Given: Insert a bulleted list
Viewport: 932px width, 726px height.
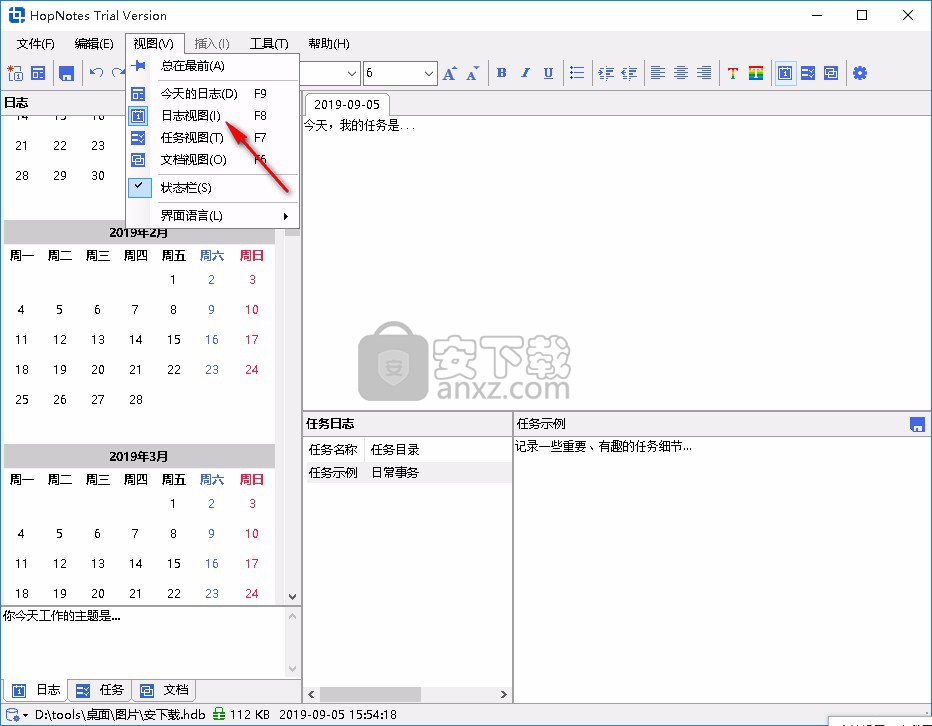Looking at the screenshot, I should 577,73.
